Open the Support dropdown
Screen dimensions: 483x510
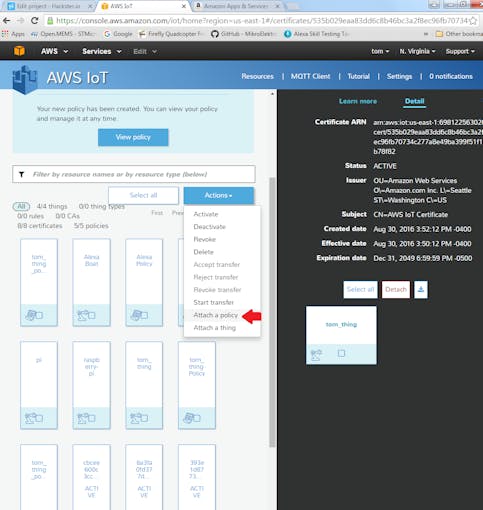[x=460, y=51]
